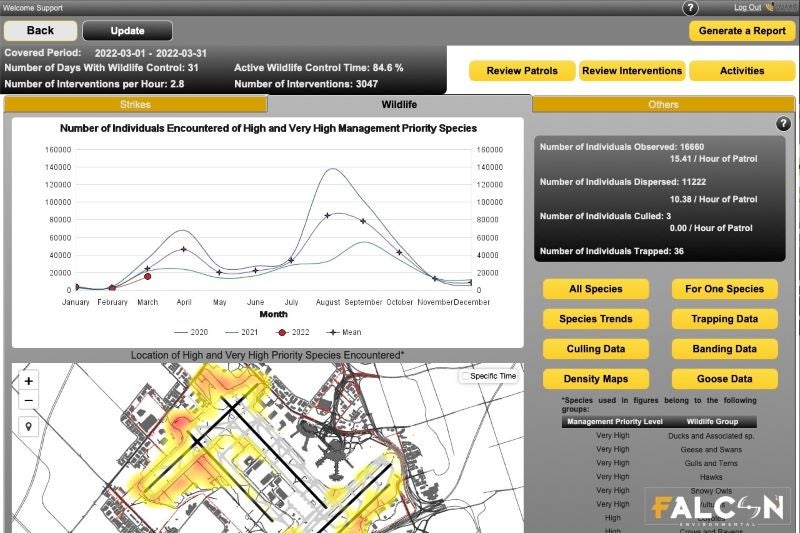Click the map zoom out minus button
This screenshot has height=533, width=800.
tap(28, 401)
